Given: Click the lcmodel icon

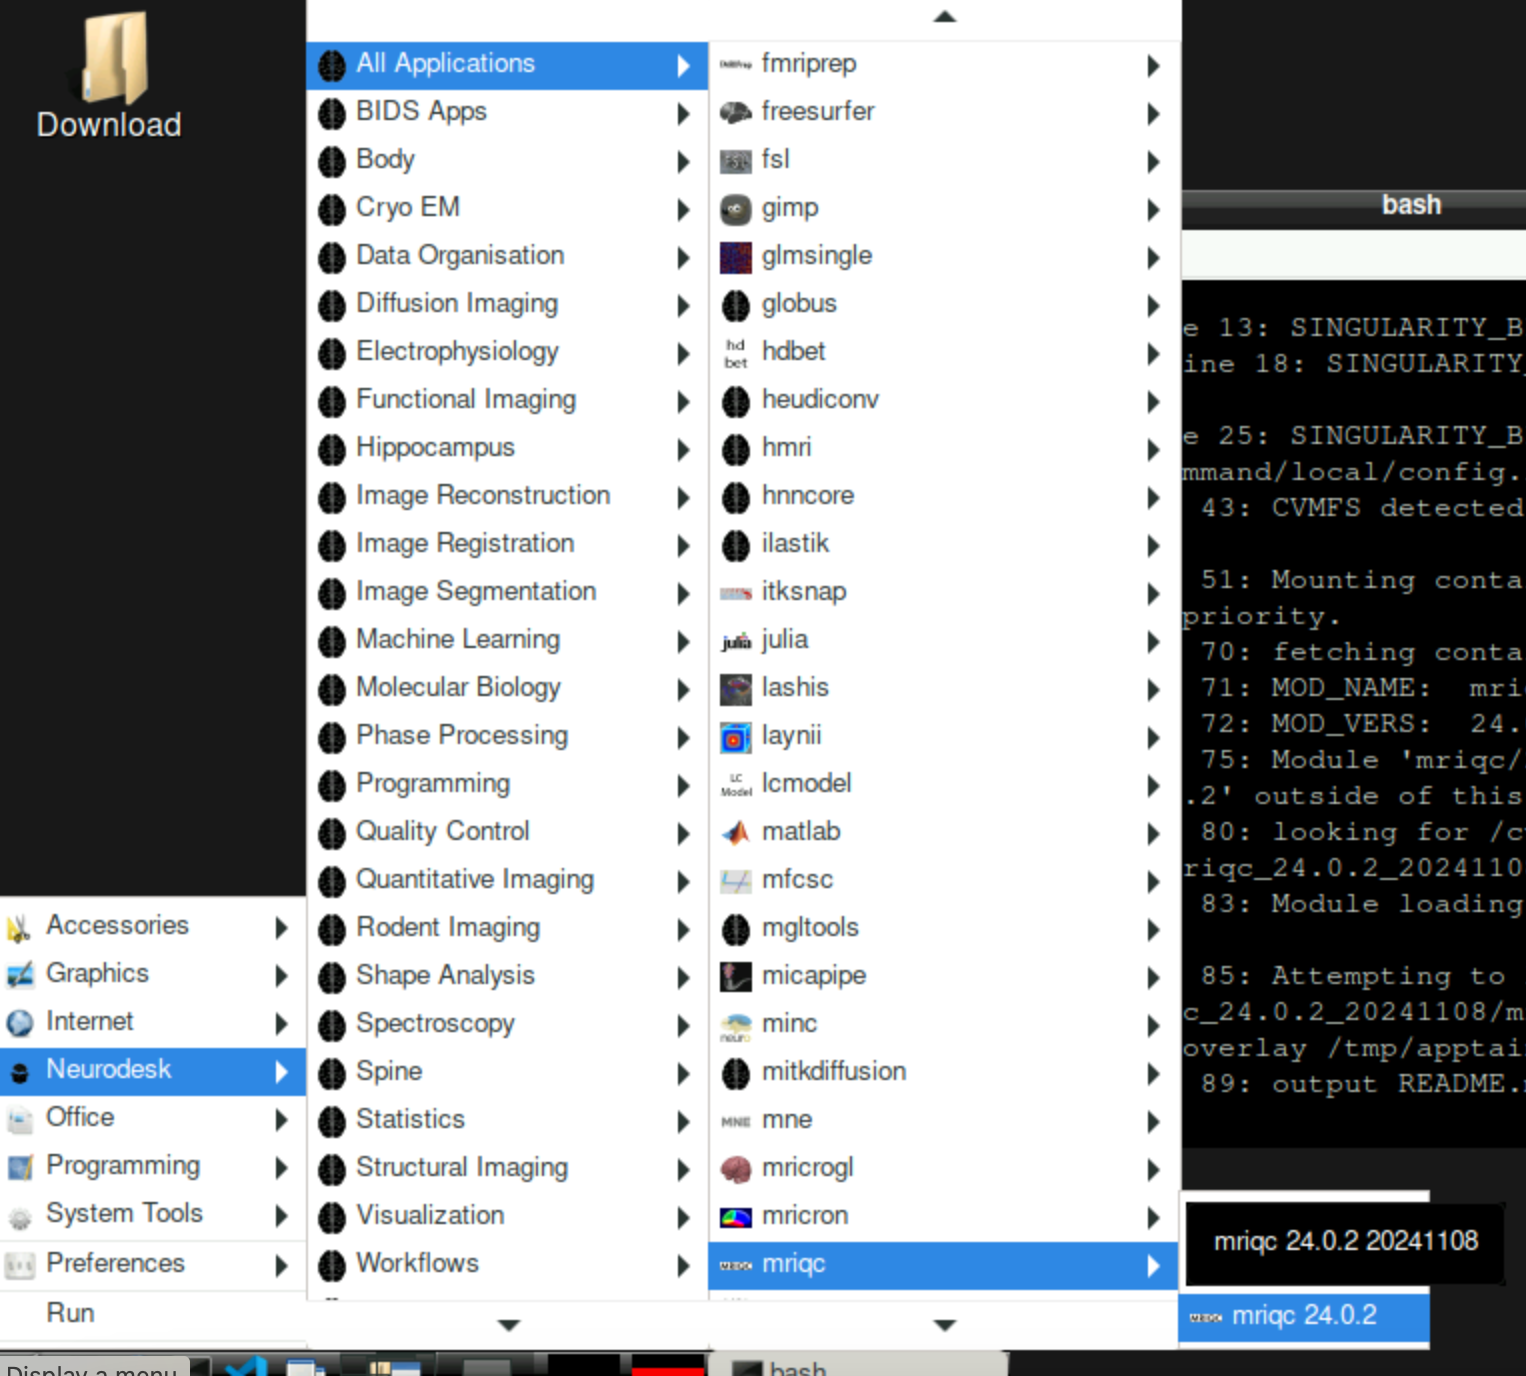Looking at the screenshot, I should tap(735, 785).
